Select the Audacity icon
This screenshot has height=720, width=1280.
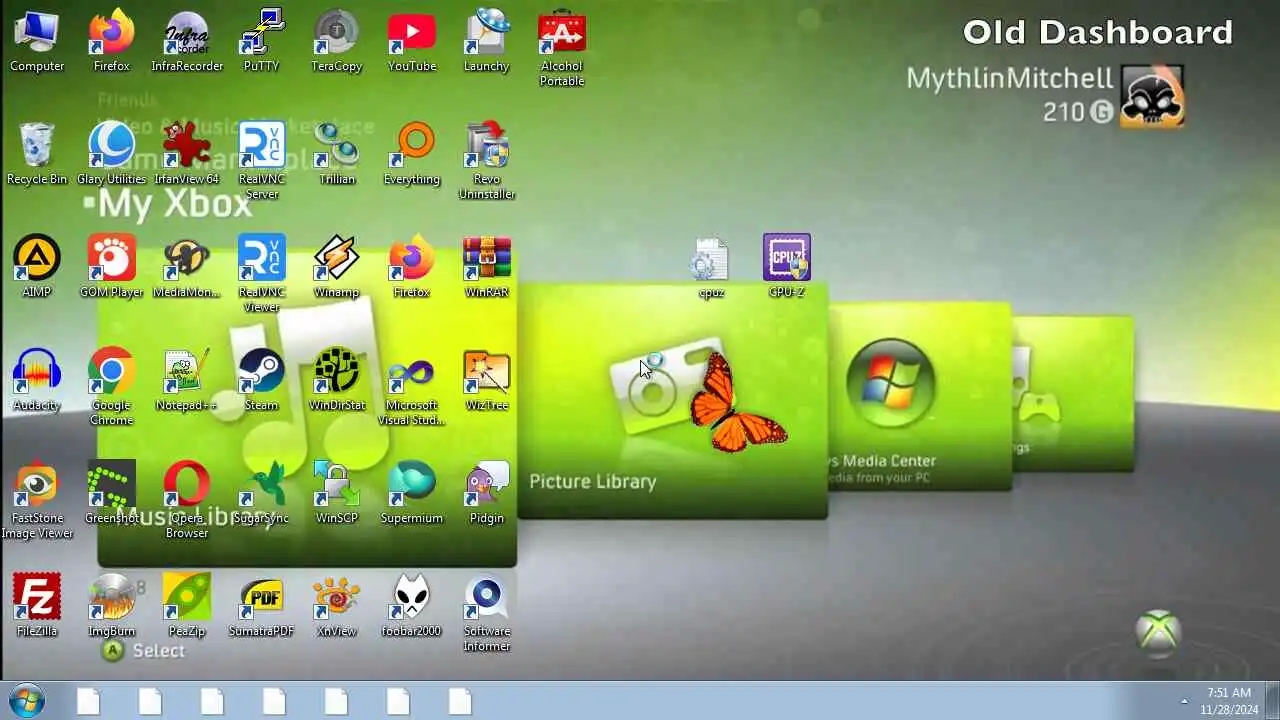tap(37, 381)
